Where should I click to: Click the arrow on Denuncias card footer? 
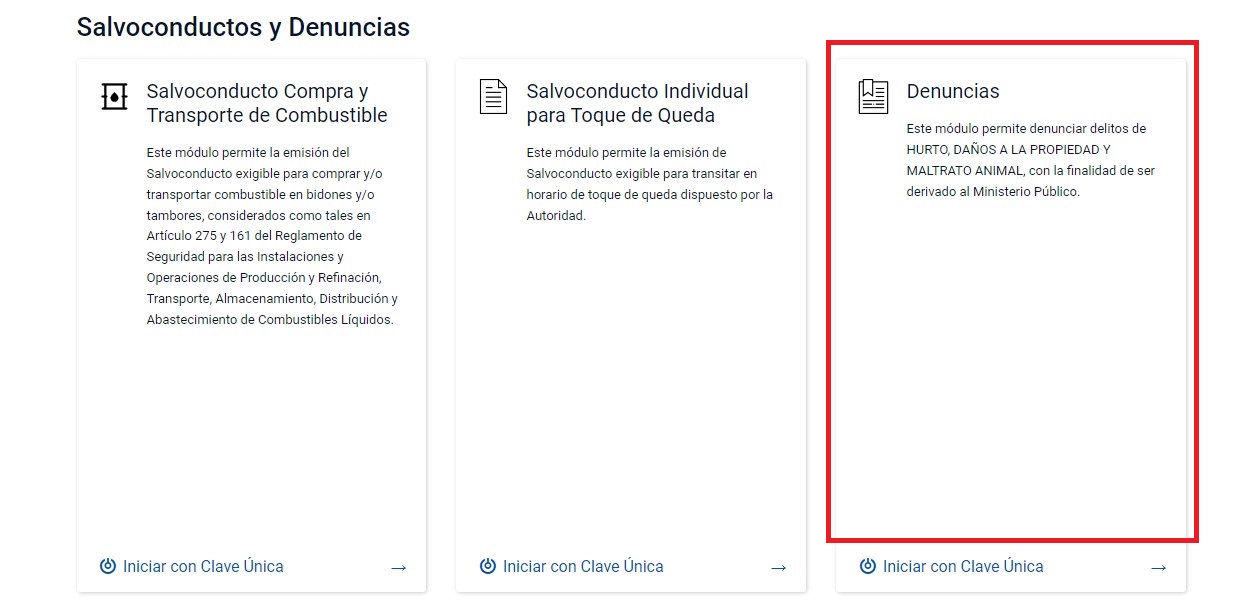coord(1158,568)
